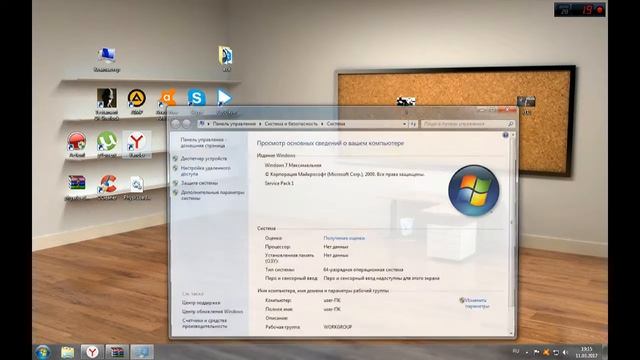Click the Control Panel search field

[x=468, y=124]
